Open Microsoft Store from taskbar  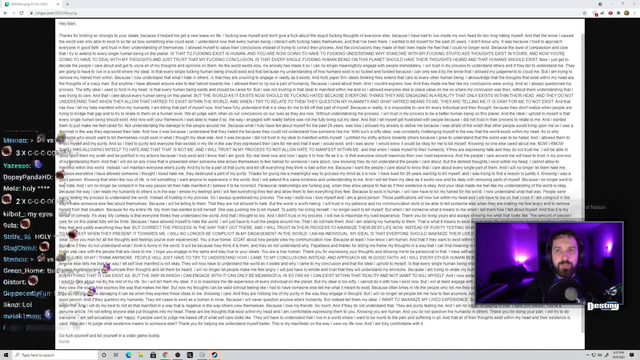coord(153,355)
